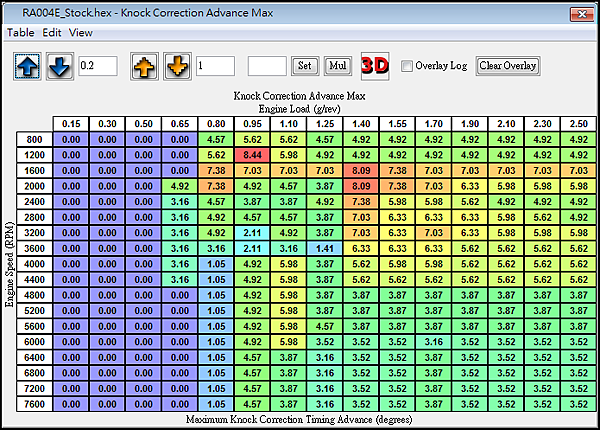
Task: Select the 7.03 cell at 1600 RPM, load 2.50
Action: (579, 171)
